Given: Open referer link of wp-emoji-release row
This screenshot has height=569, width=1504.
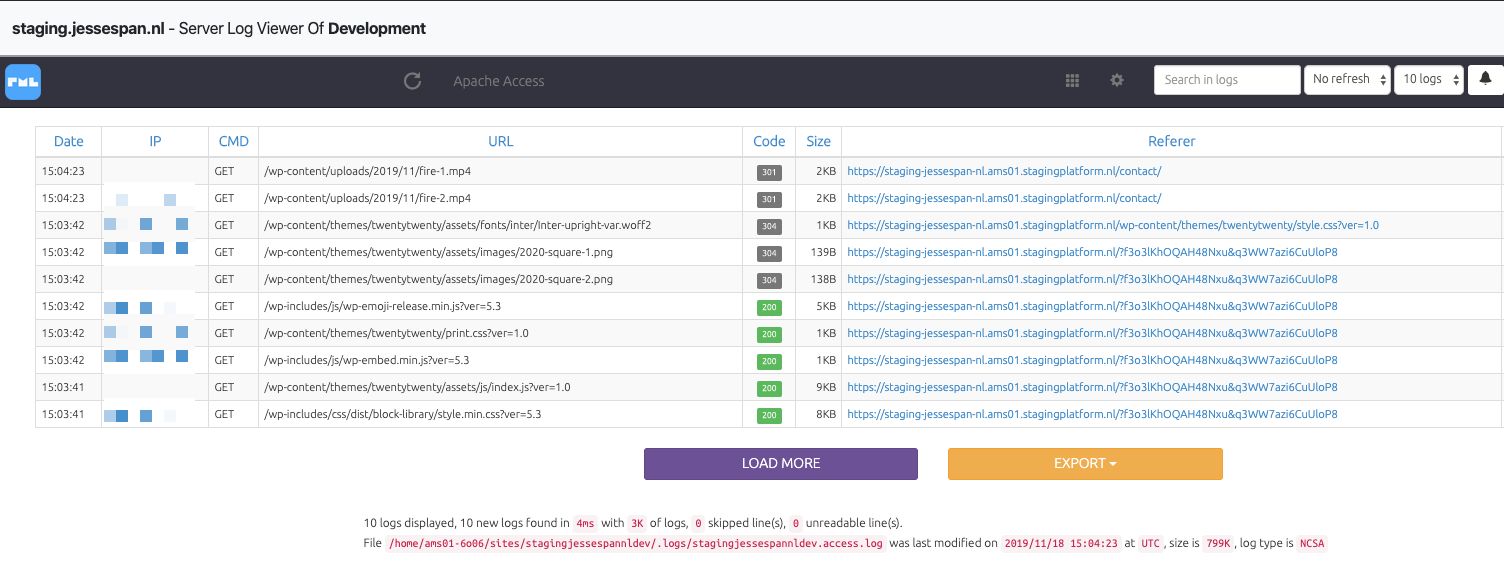Looking at the screenshot, I should point(1092,306).
